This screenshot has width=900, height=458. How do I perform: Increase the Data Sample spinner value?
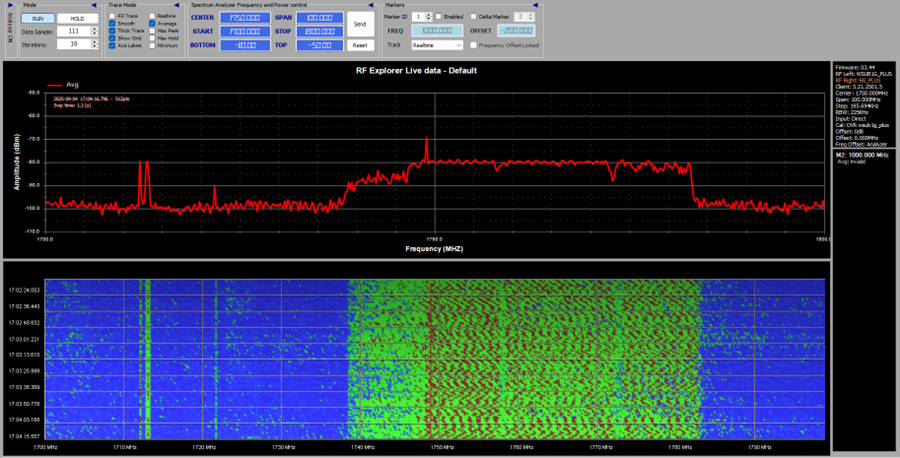tap(92, 29)
